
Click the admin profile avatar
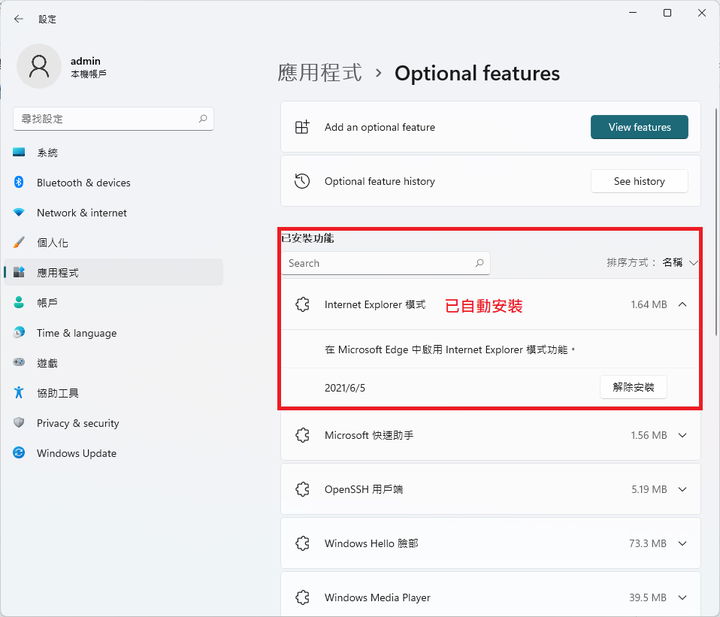39,66
